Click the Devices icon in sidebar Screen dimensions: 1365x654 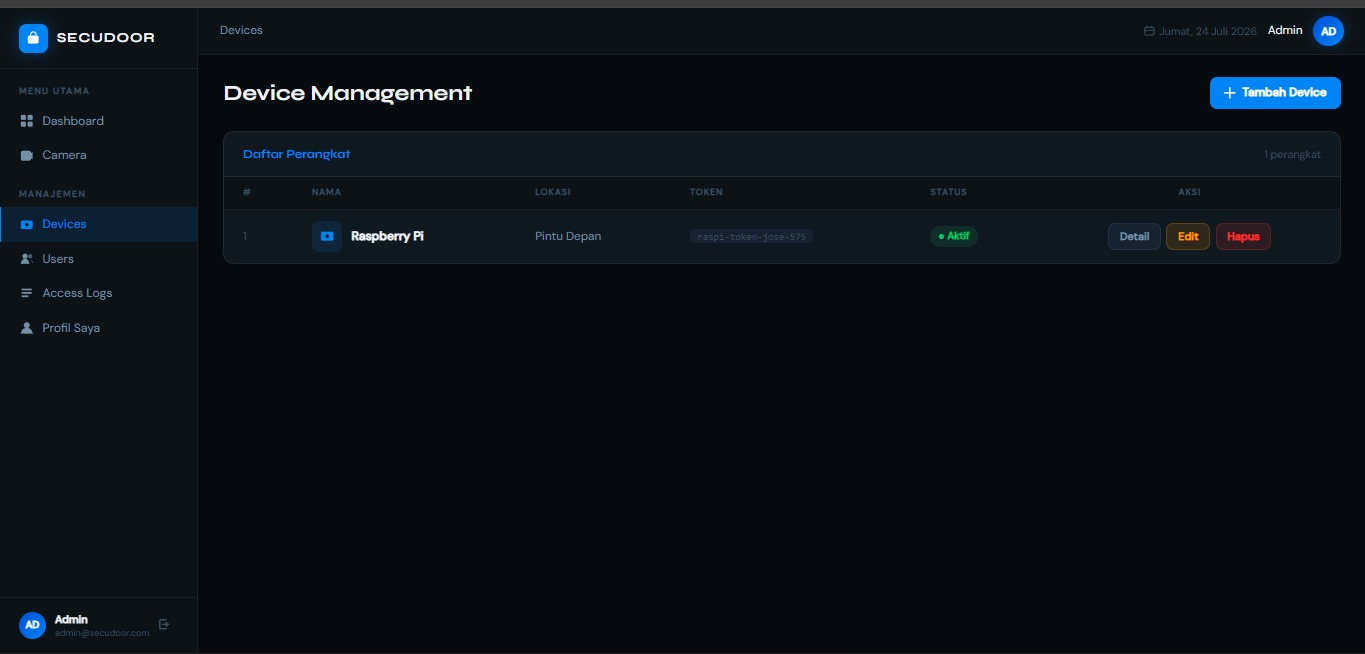pyautogui.click(x=27, y=224)
